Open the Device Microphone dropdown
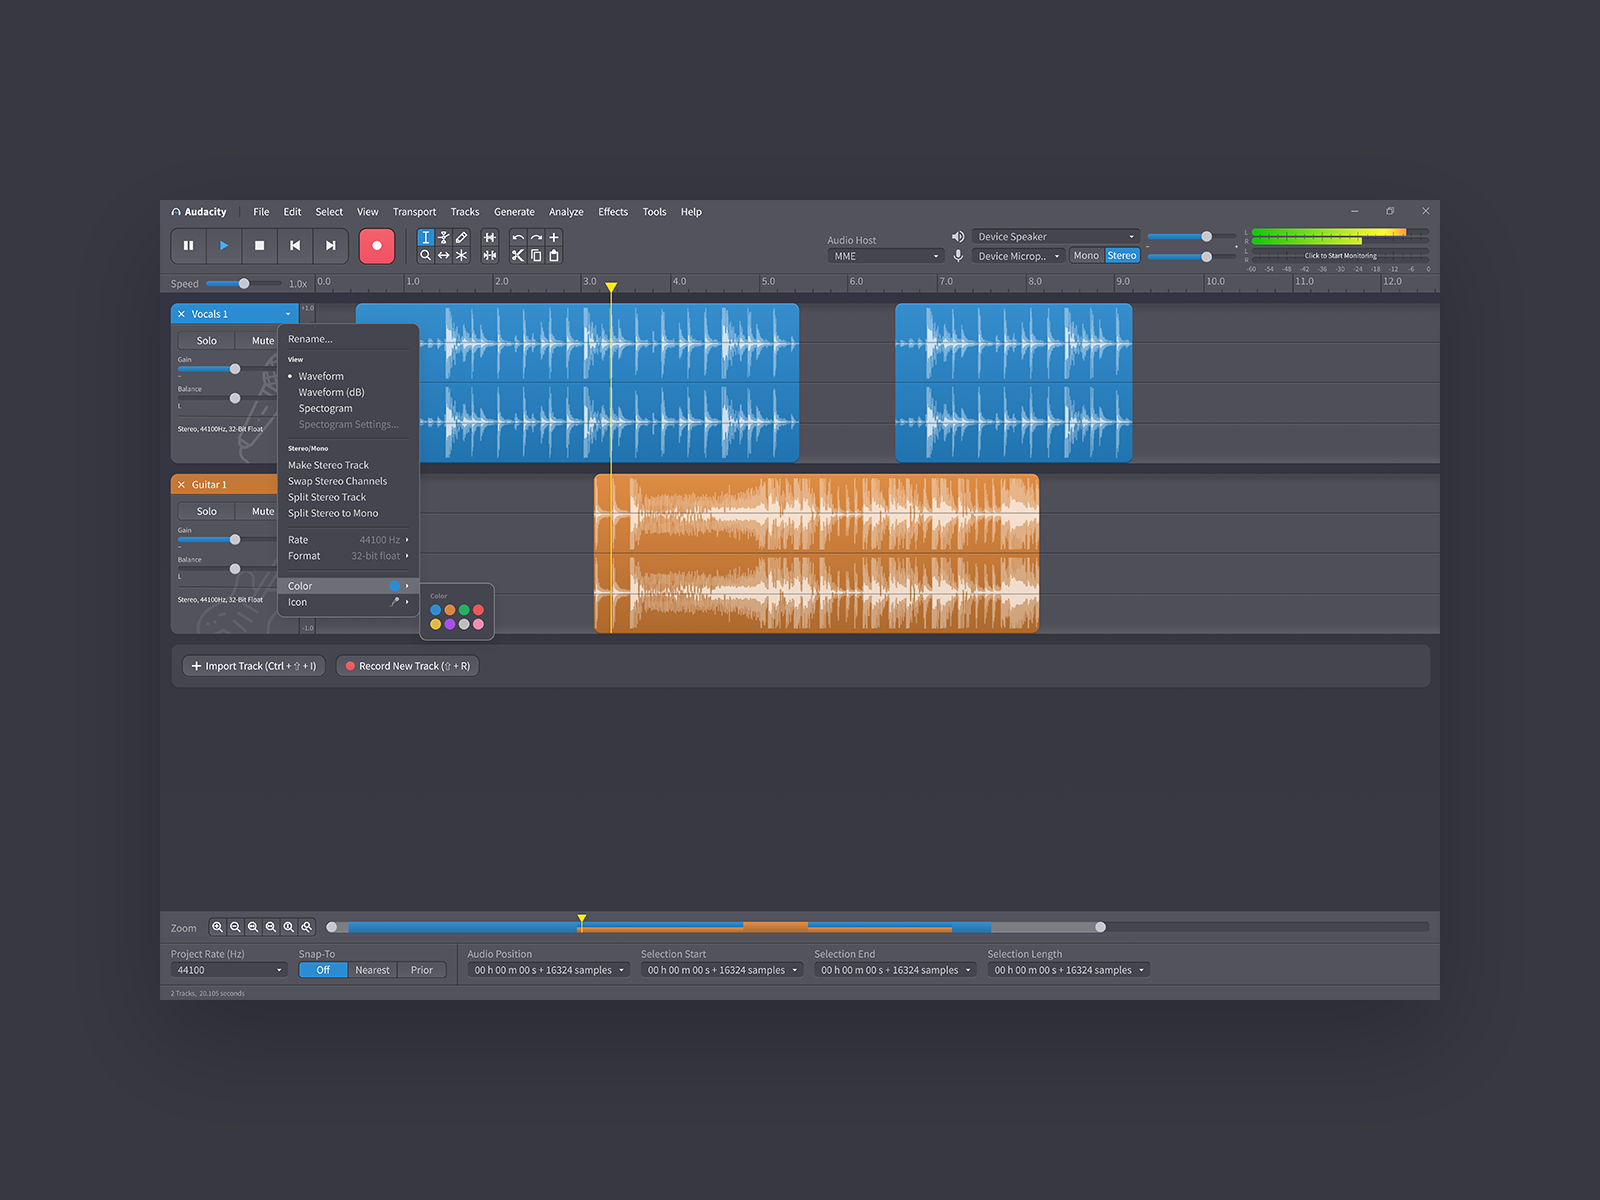Viewport: 1600px width, 1200px height. click(1018, 256)
